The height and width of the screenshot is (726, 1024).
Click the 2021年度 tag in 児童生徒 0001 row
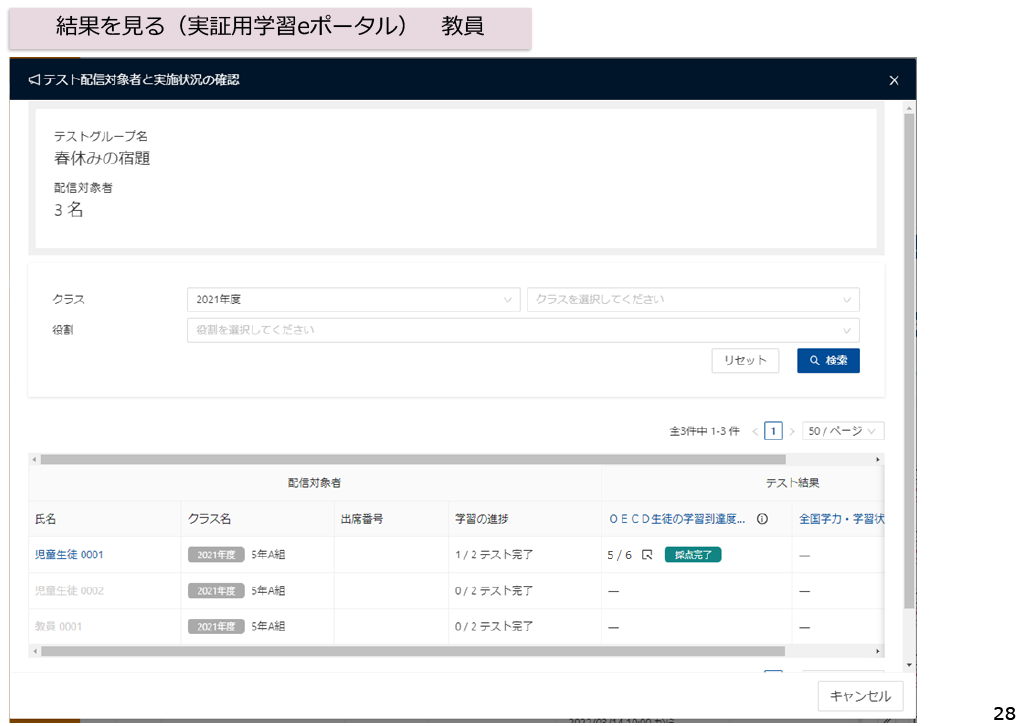[x=216, y=554]
